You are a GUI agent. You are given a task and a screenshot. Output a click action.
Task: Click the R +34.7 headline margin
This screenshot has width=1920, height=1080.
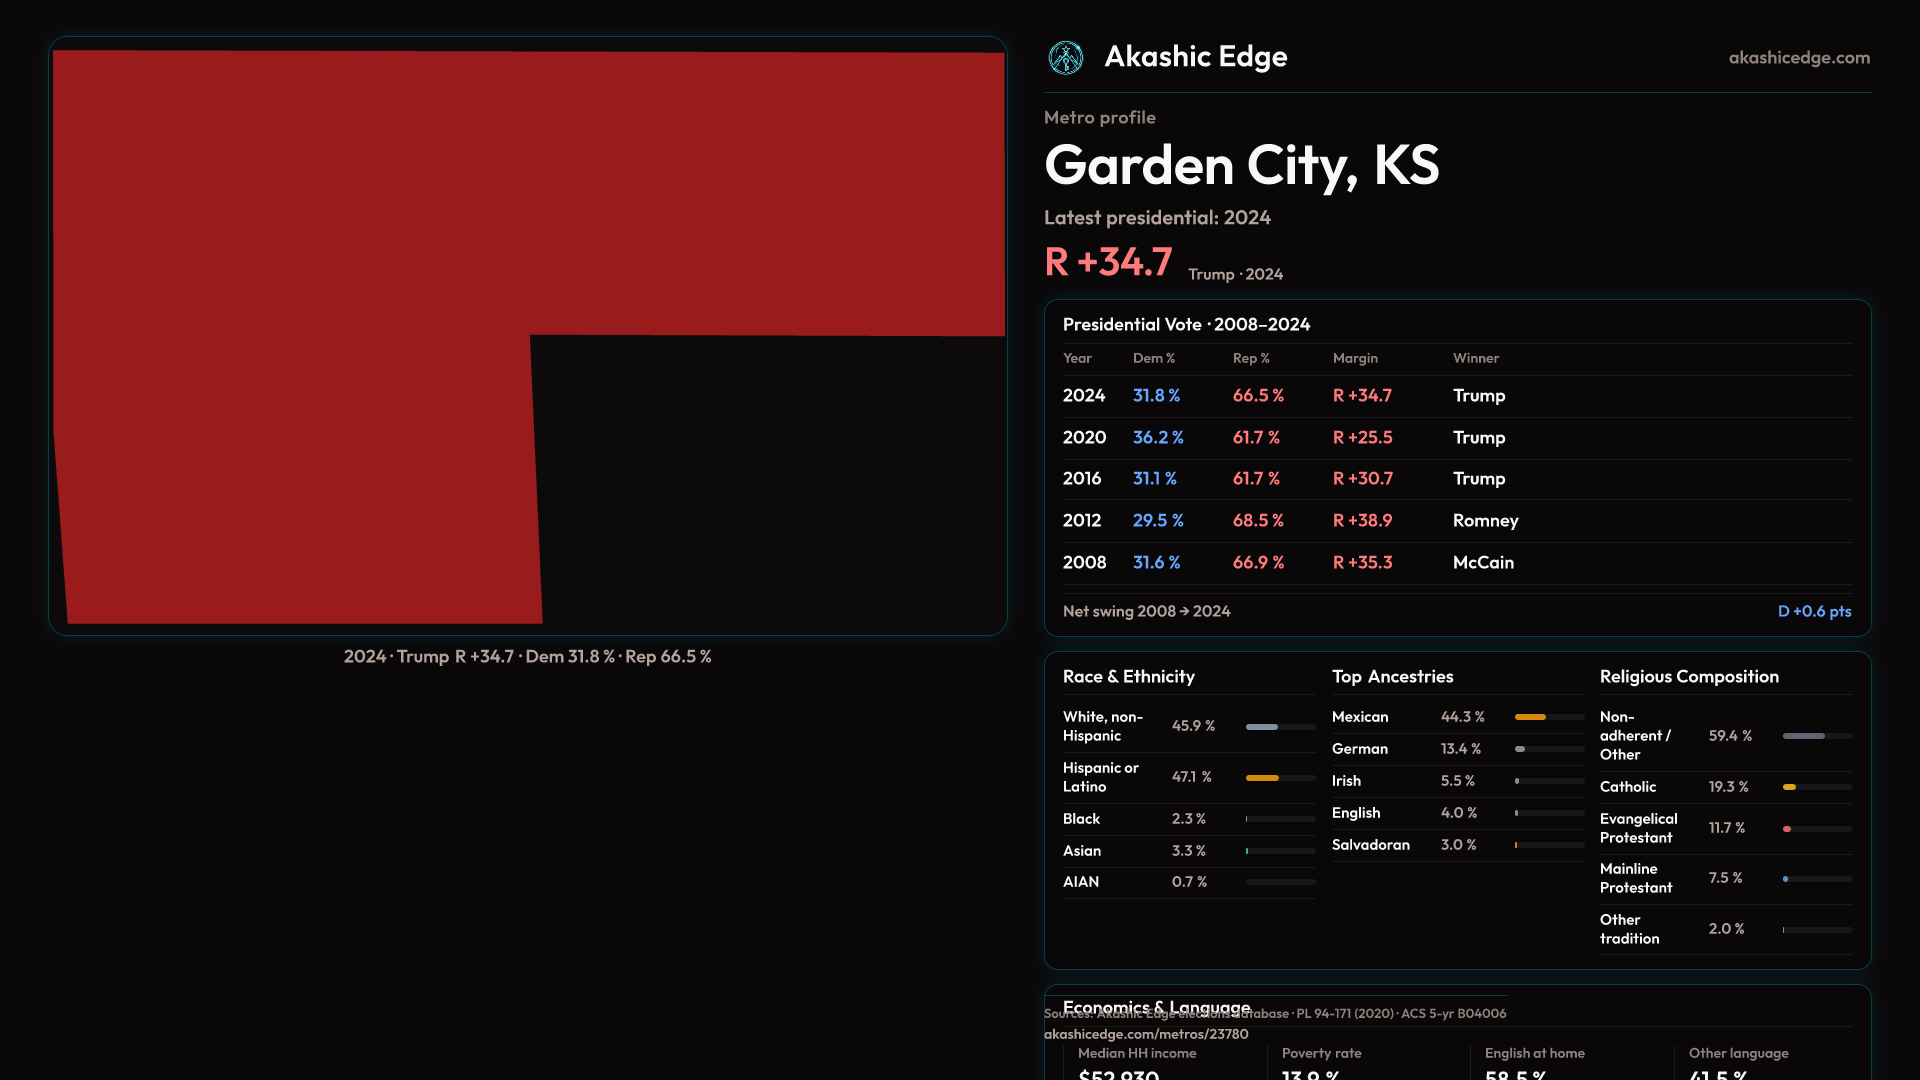[x=1108, y=262]
